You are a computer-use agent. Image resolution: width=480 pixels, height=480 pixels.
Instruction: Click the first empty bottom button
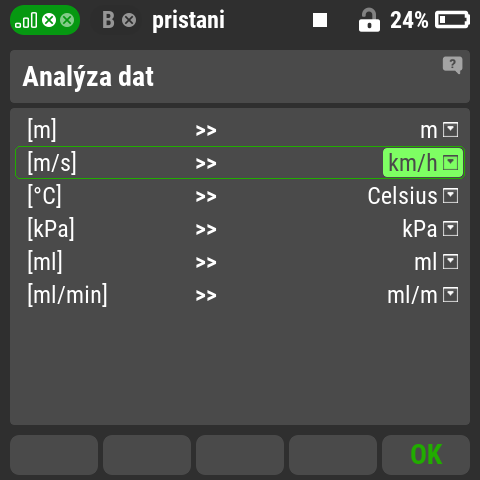click(x=54, y=455)
